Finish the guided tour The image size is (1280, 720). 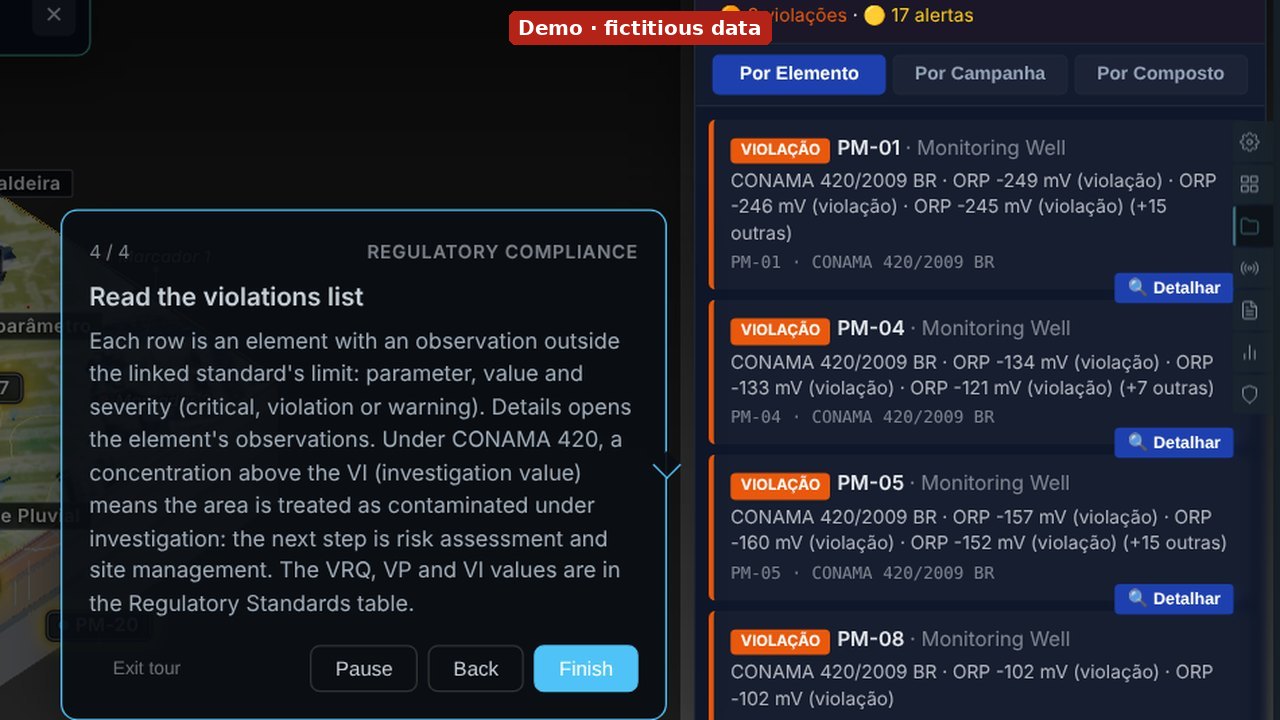(x=586, y=669)
